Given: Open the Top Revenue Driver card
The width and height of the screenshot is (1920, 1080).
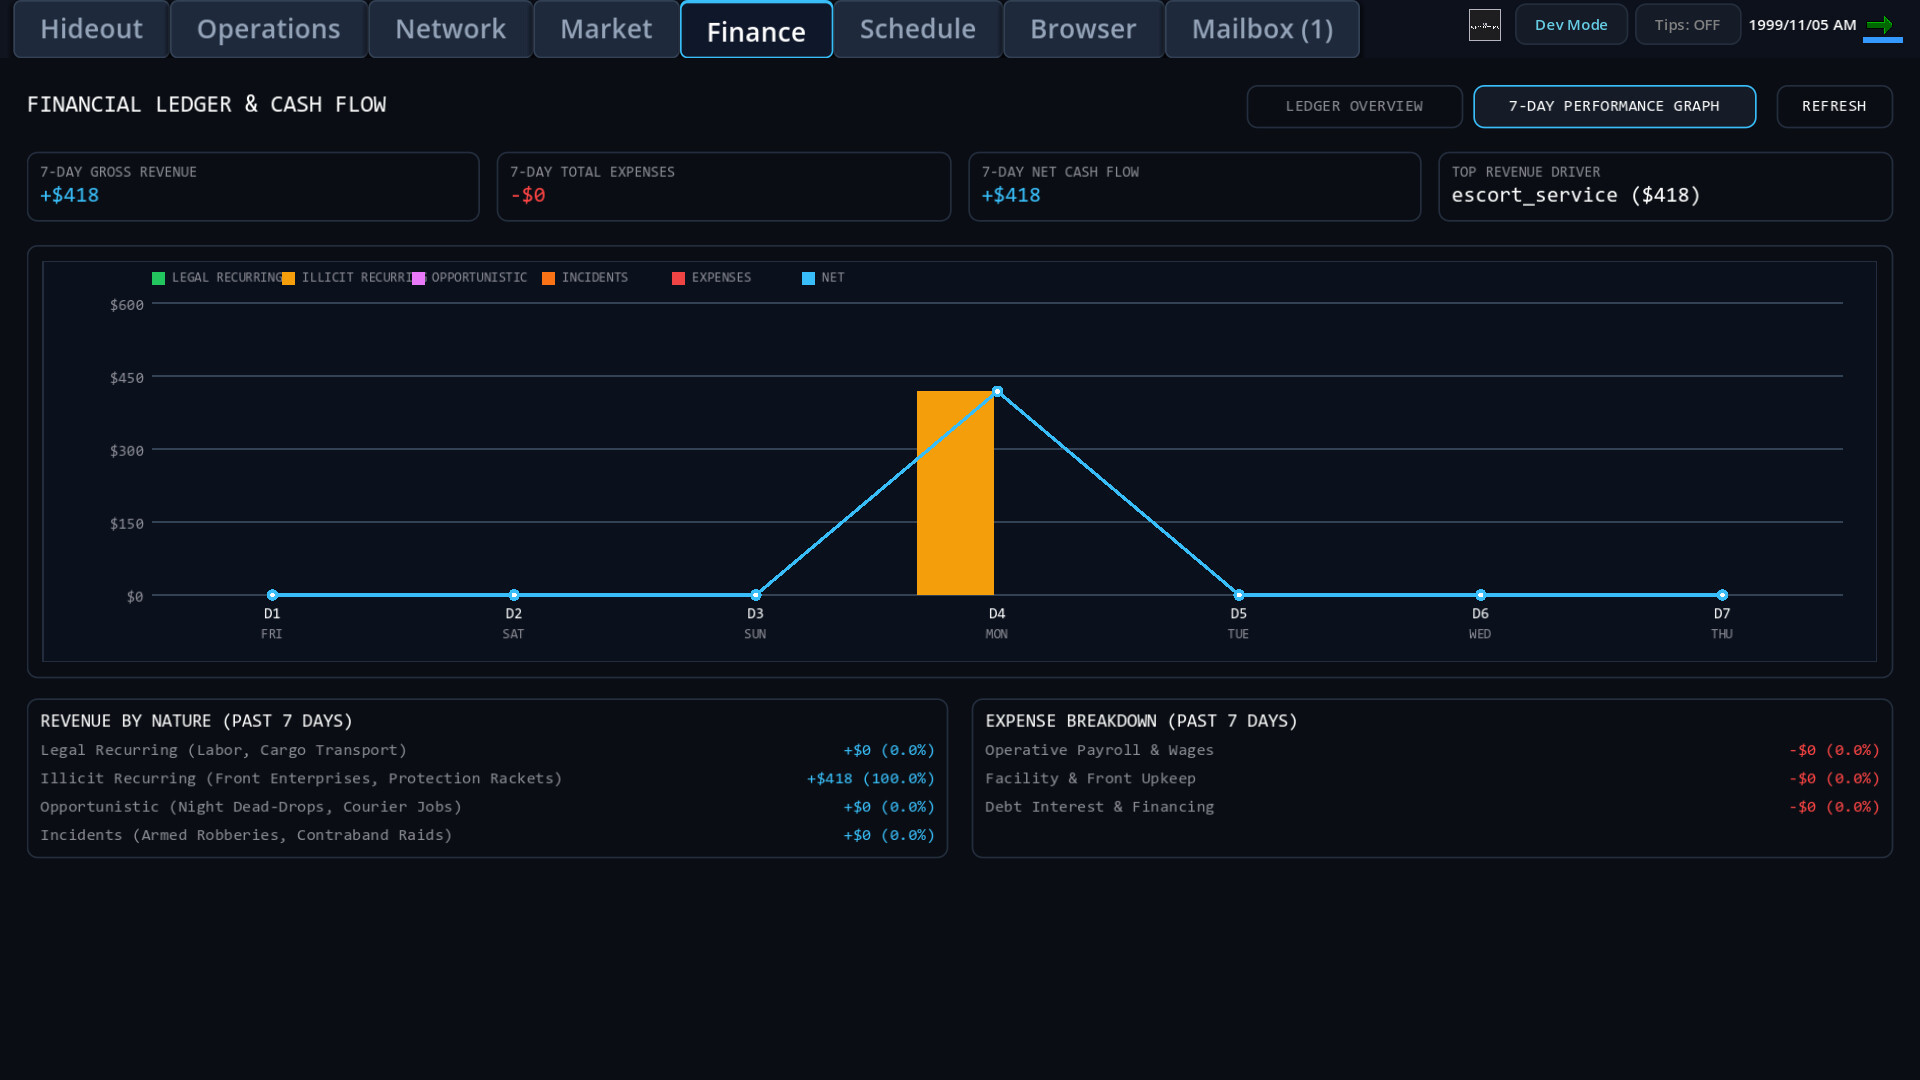Looking at the screenshot, I should pyautogui.click(x=1665, y=186).
